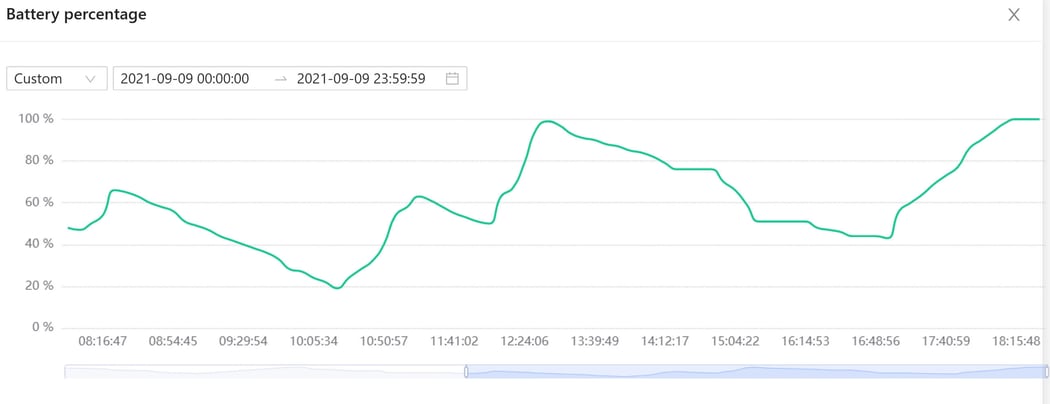Click the 0 % y-axis label

40,327
